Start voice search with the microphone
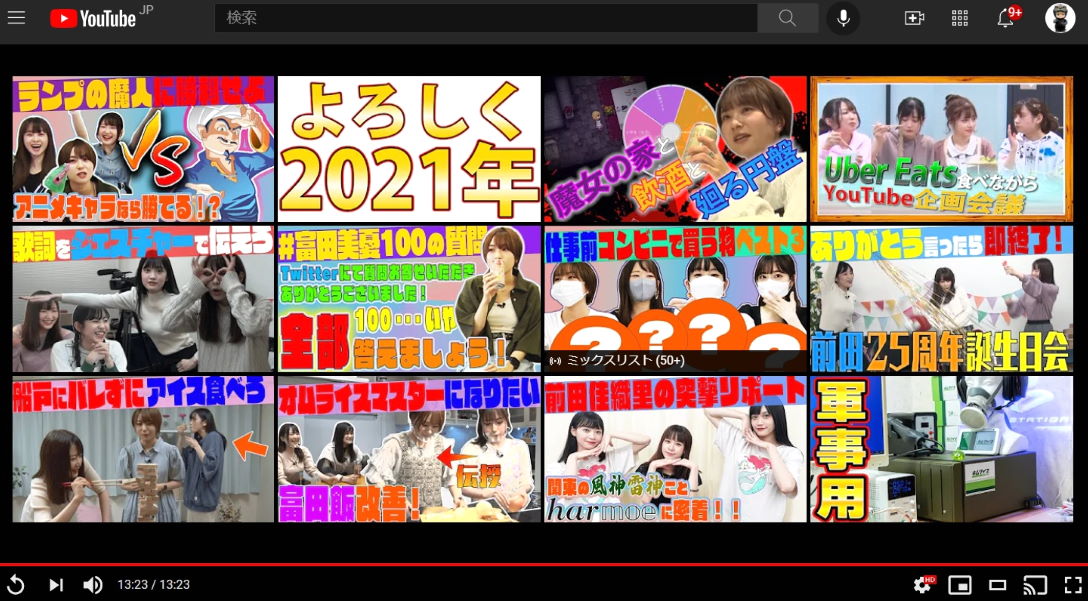Image resolution: width=1088 pixels, height=601 pixels. [843, 18]
